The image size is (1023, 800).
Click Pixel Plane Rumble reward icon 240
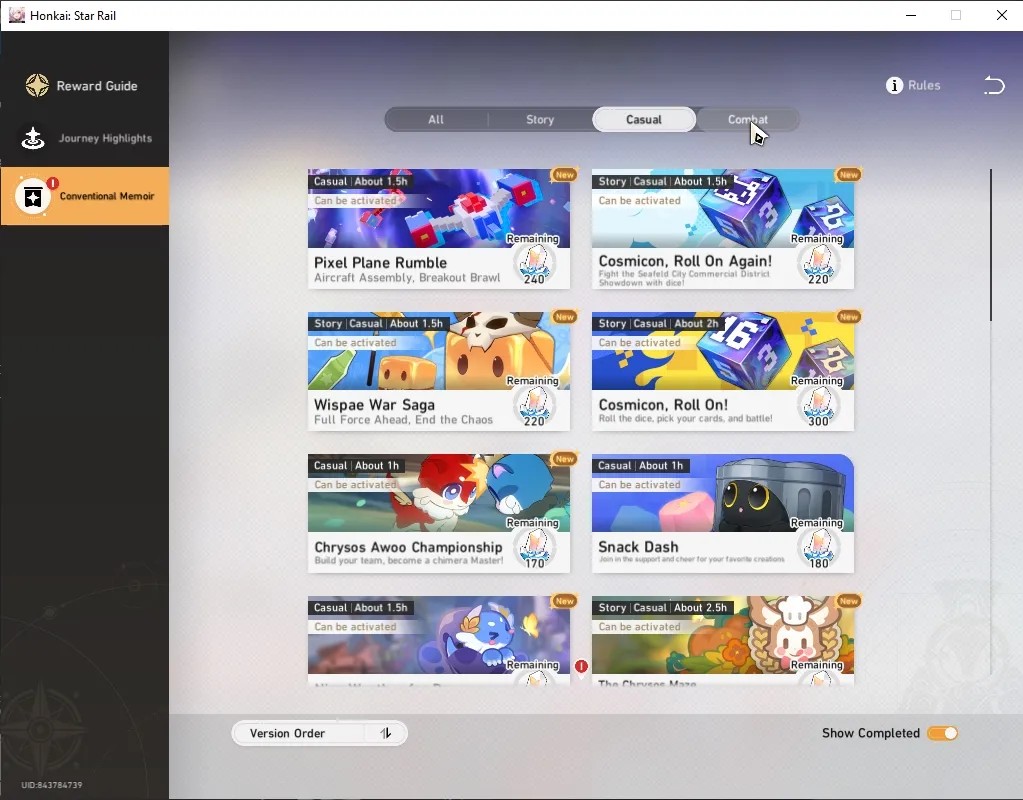(x=534, y=266)
